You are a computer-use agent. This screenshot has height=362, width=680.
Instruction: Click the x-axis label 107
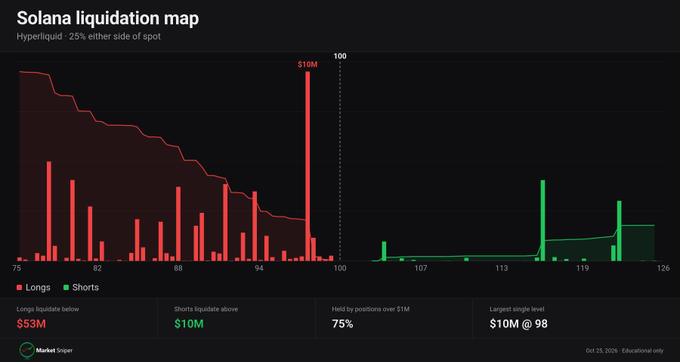click(421, 268)
